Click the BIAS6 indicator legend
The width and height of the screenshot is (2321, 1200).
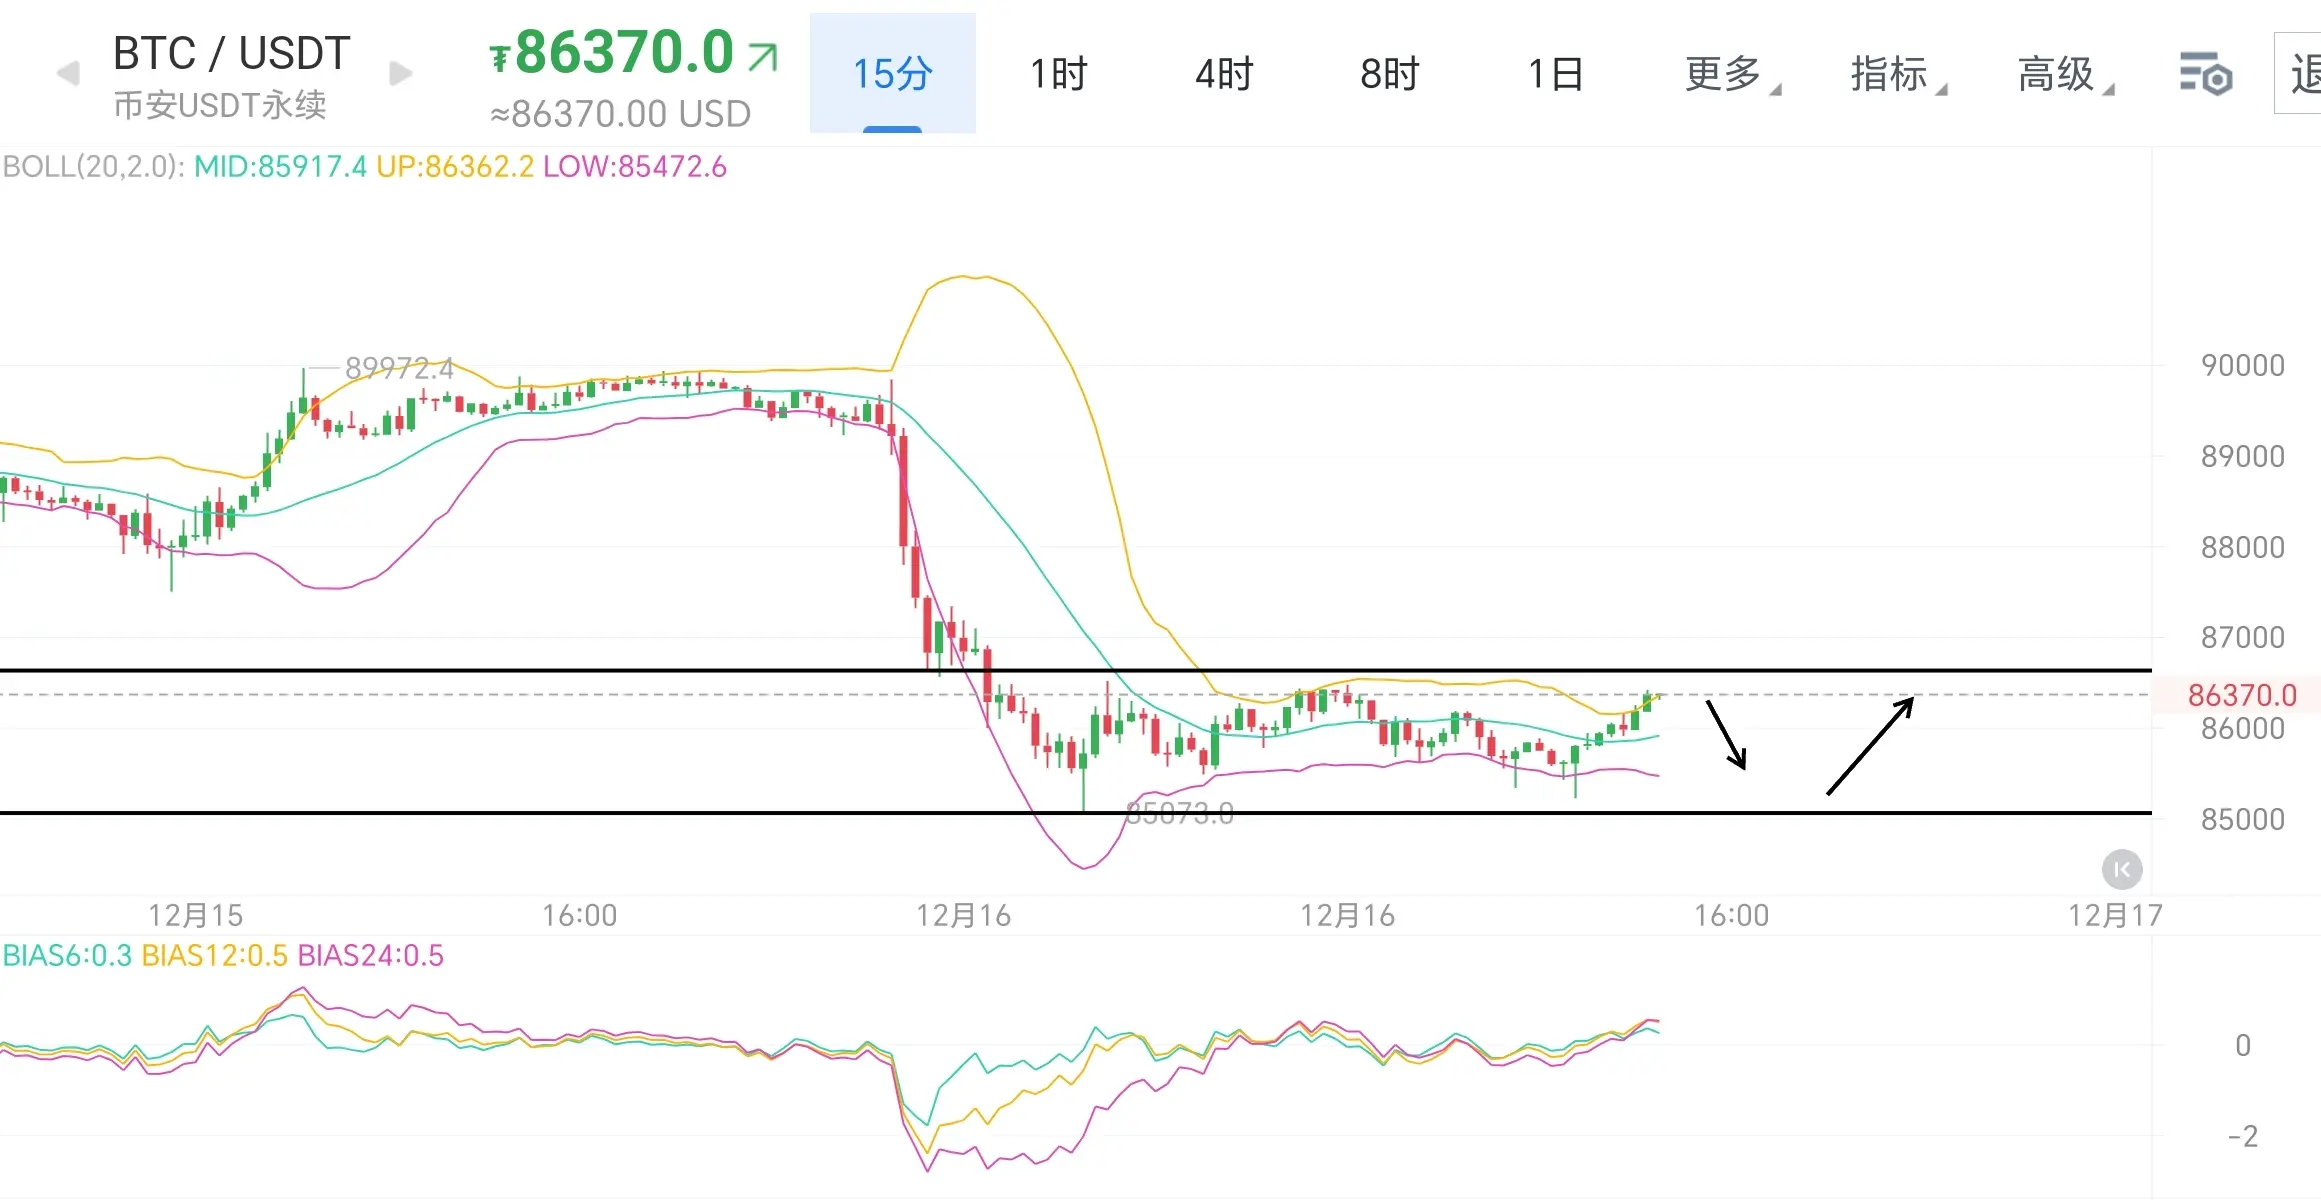[67, 956]
